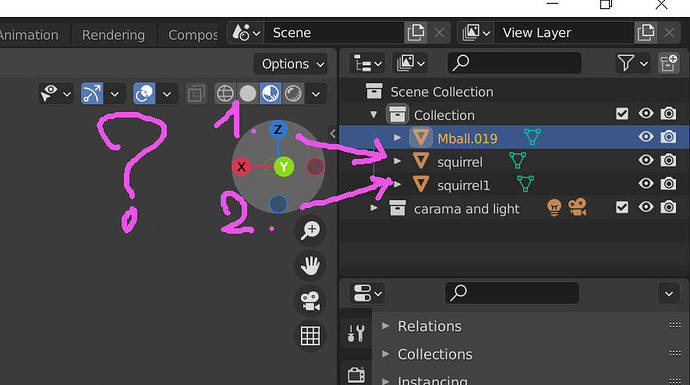Open overlays dropdown arrow
The width and height of the screenshot is (690, 385).
click(167, 94)
